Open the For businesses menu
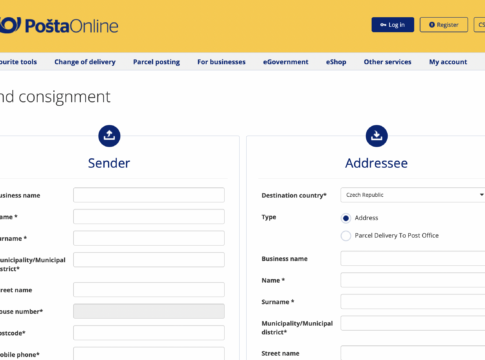The image size is (485, 360). pyautogui.click(x=221, y=62)
